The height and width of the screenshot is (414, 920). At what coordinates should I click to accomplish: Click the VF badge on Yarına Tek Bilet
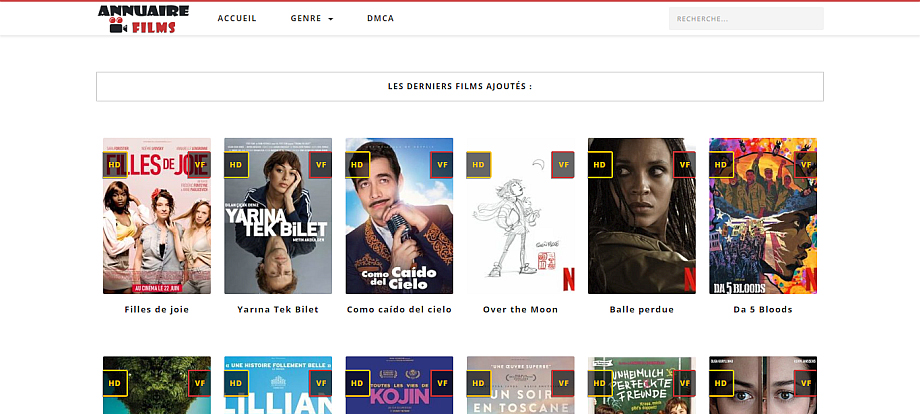point(321,165)
